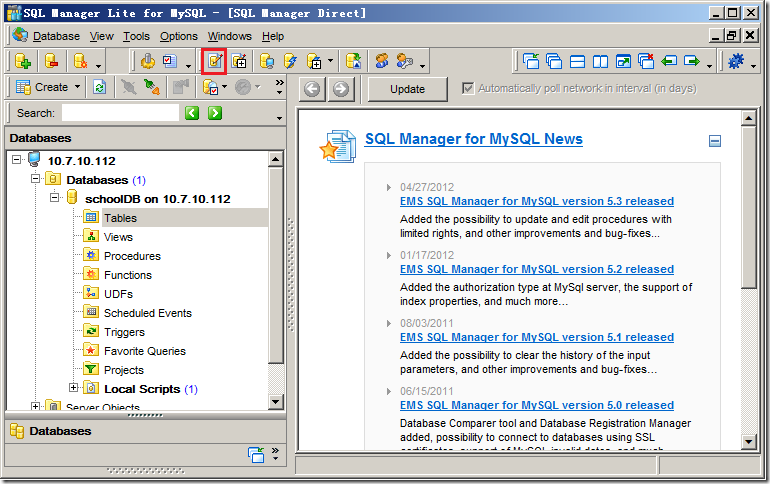Open the database monitor icon
Image resolution: width=770 pixels, height=484 pixels.
coord(267,61)
